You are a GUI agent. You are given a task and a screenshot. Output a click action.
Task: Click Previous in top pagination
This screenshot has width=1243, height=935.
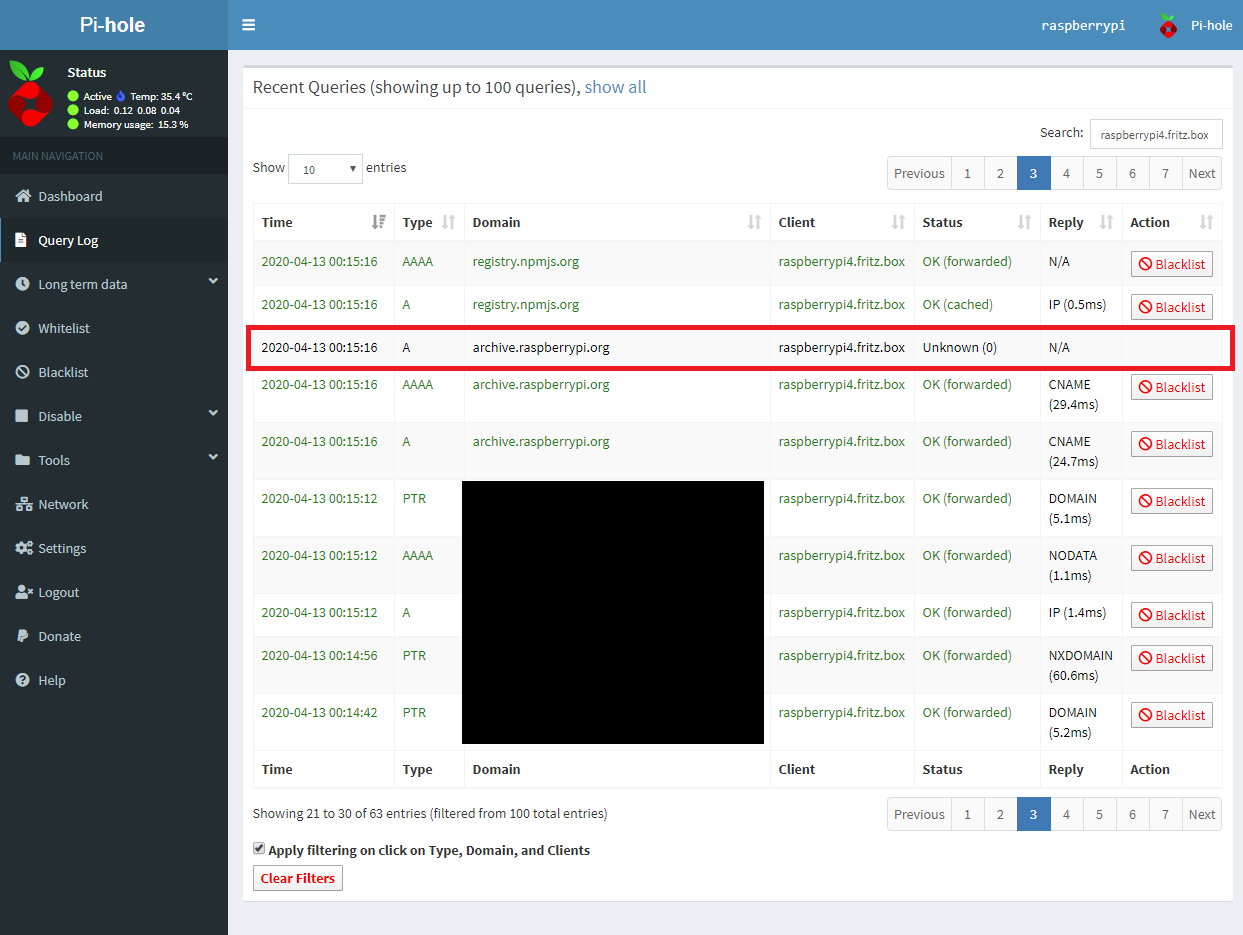[919, 173]
